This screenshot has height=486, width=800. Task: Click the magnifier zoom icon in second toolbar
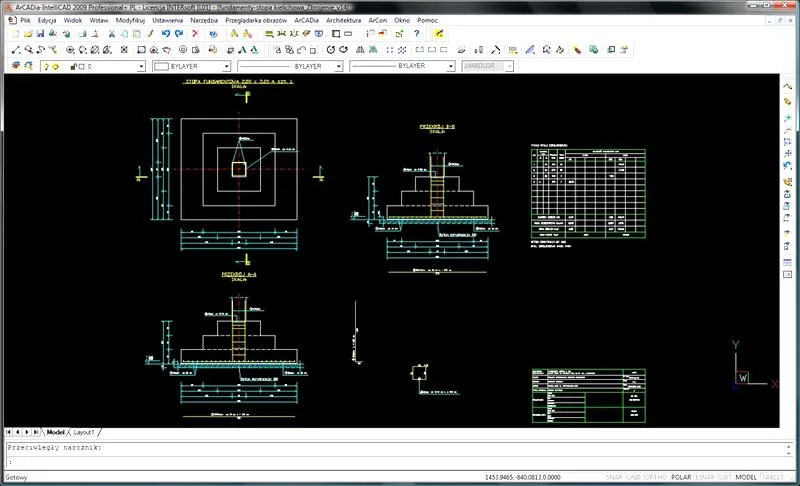tap(28, 49)
